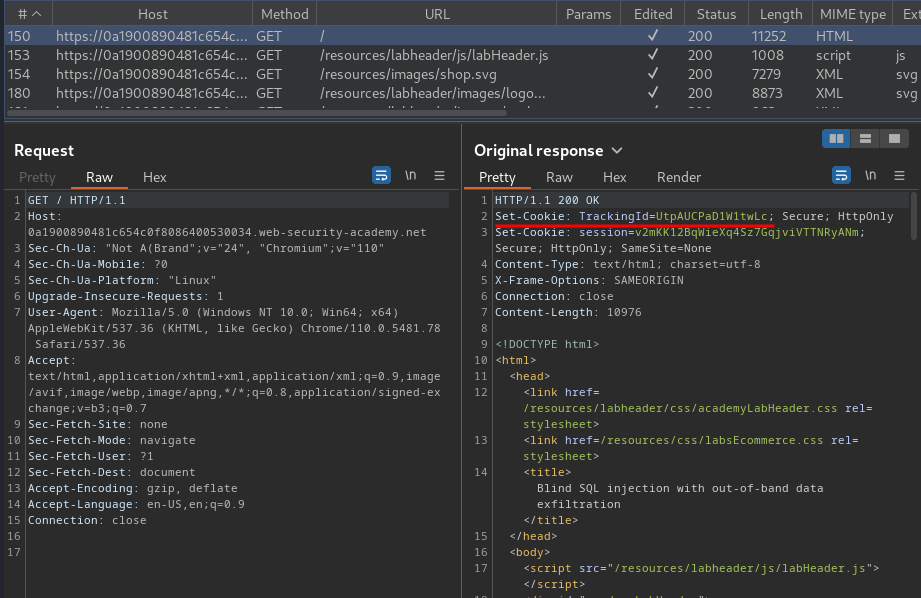921x598 pixels.
Task: Click the Upgrade-Insecure-Requests header line
Action: pyautogui.click(x=125, y=296)
